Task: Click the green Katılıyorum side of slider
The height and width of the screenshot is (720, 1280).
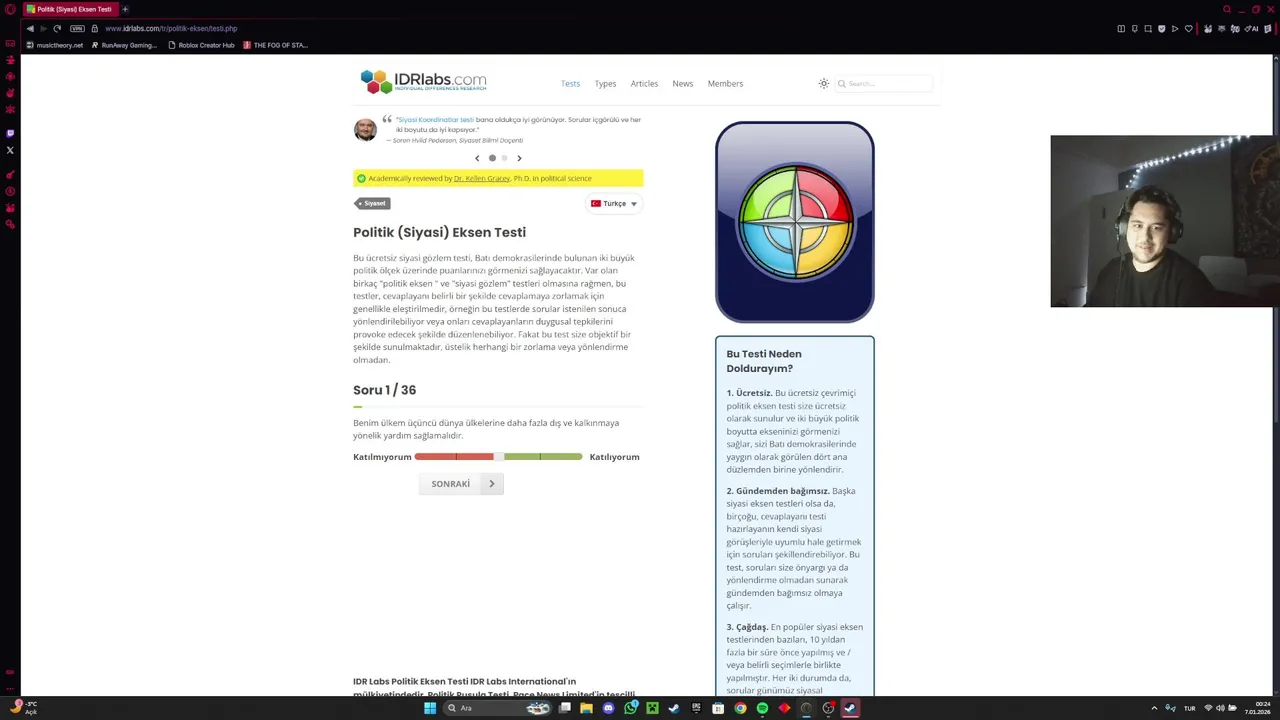Action: click(543, 457)
